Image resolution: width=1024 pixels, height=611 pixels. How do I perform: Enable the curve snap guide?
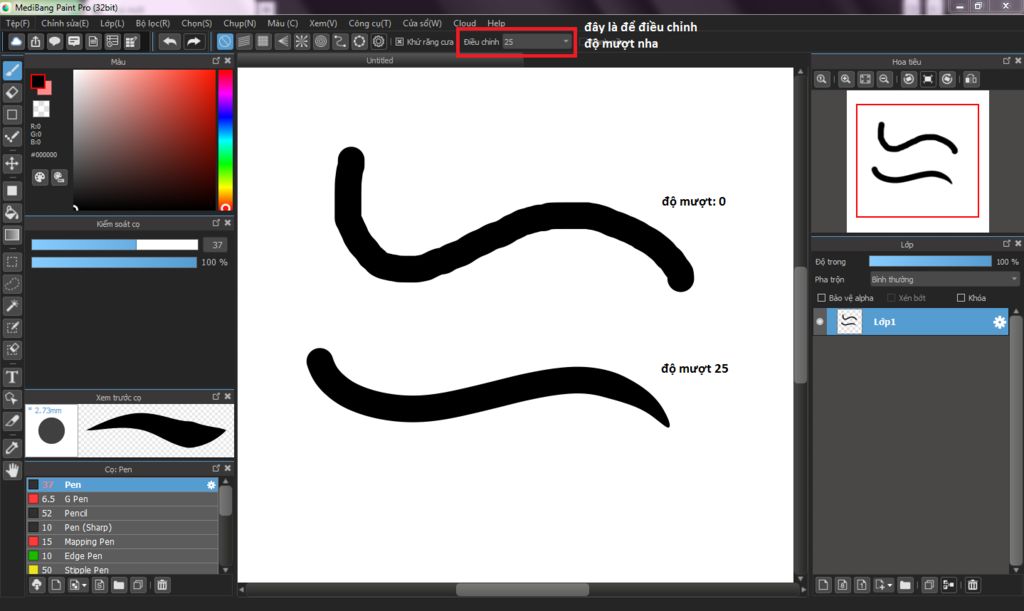[x=340, y=42]
